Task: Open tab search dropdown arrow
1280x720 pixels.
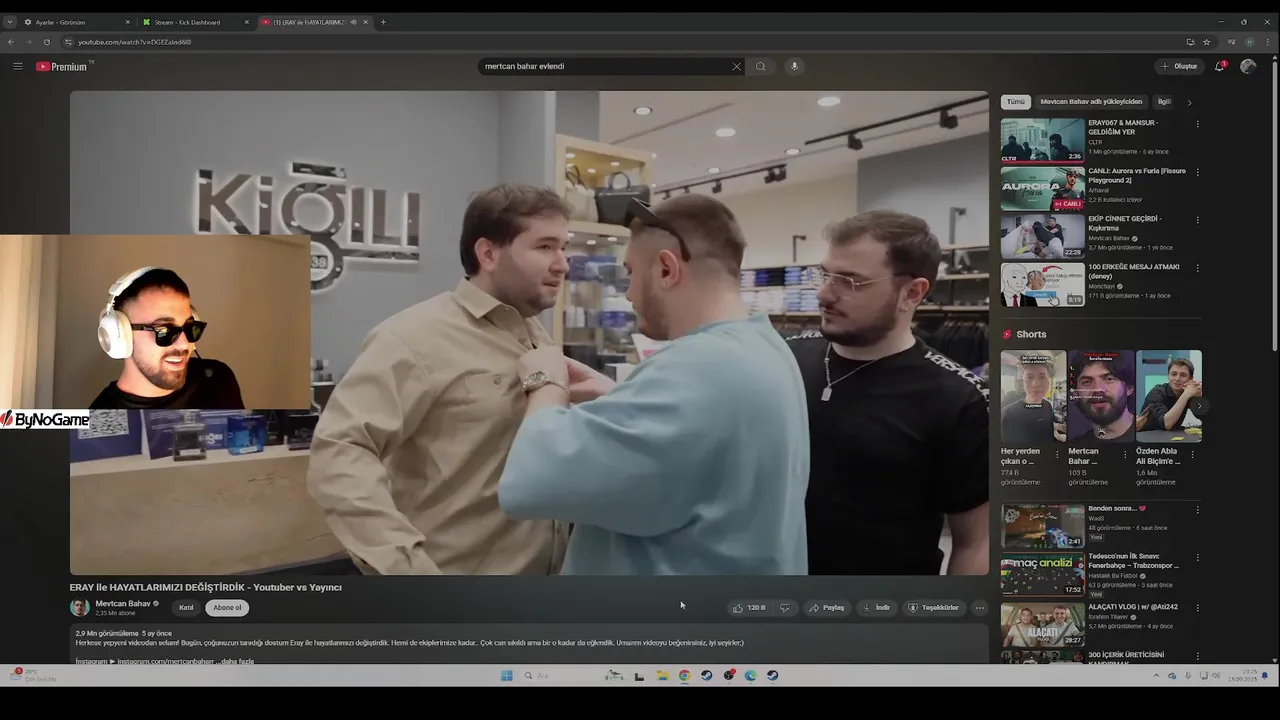Action: pos(9,22)
